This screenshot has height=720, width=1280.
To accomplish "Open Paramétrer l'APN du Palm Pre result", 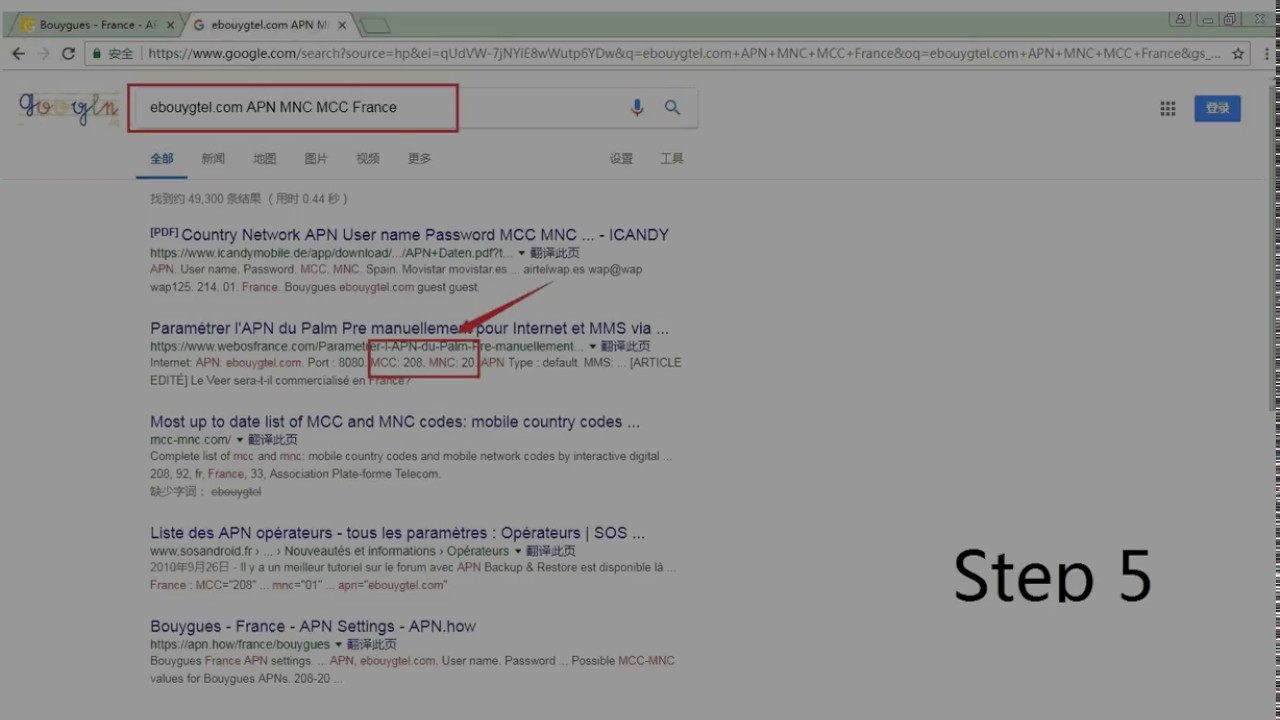I will pyautogui.click(x=409, y=328).
